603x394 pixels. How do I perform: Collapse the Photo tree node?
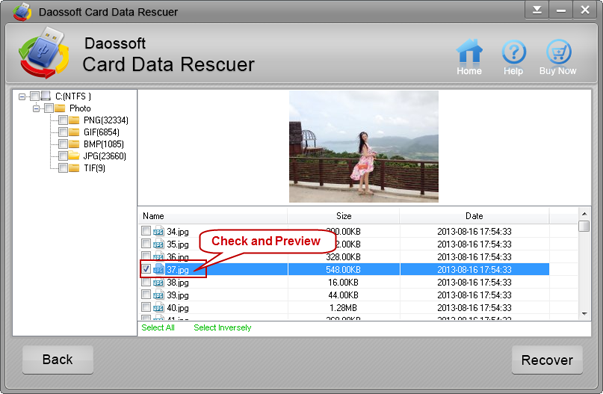coord(36,108)
